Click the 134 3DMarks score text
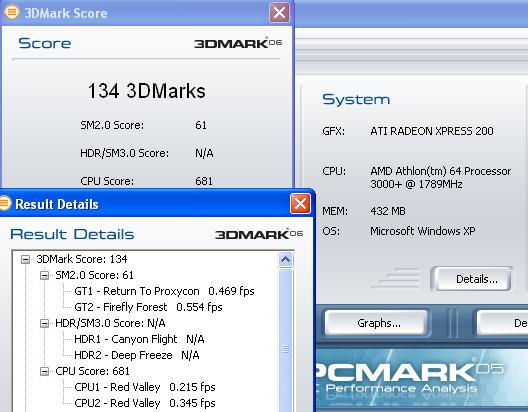The image size is (528, 412). point(146,91)
